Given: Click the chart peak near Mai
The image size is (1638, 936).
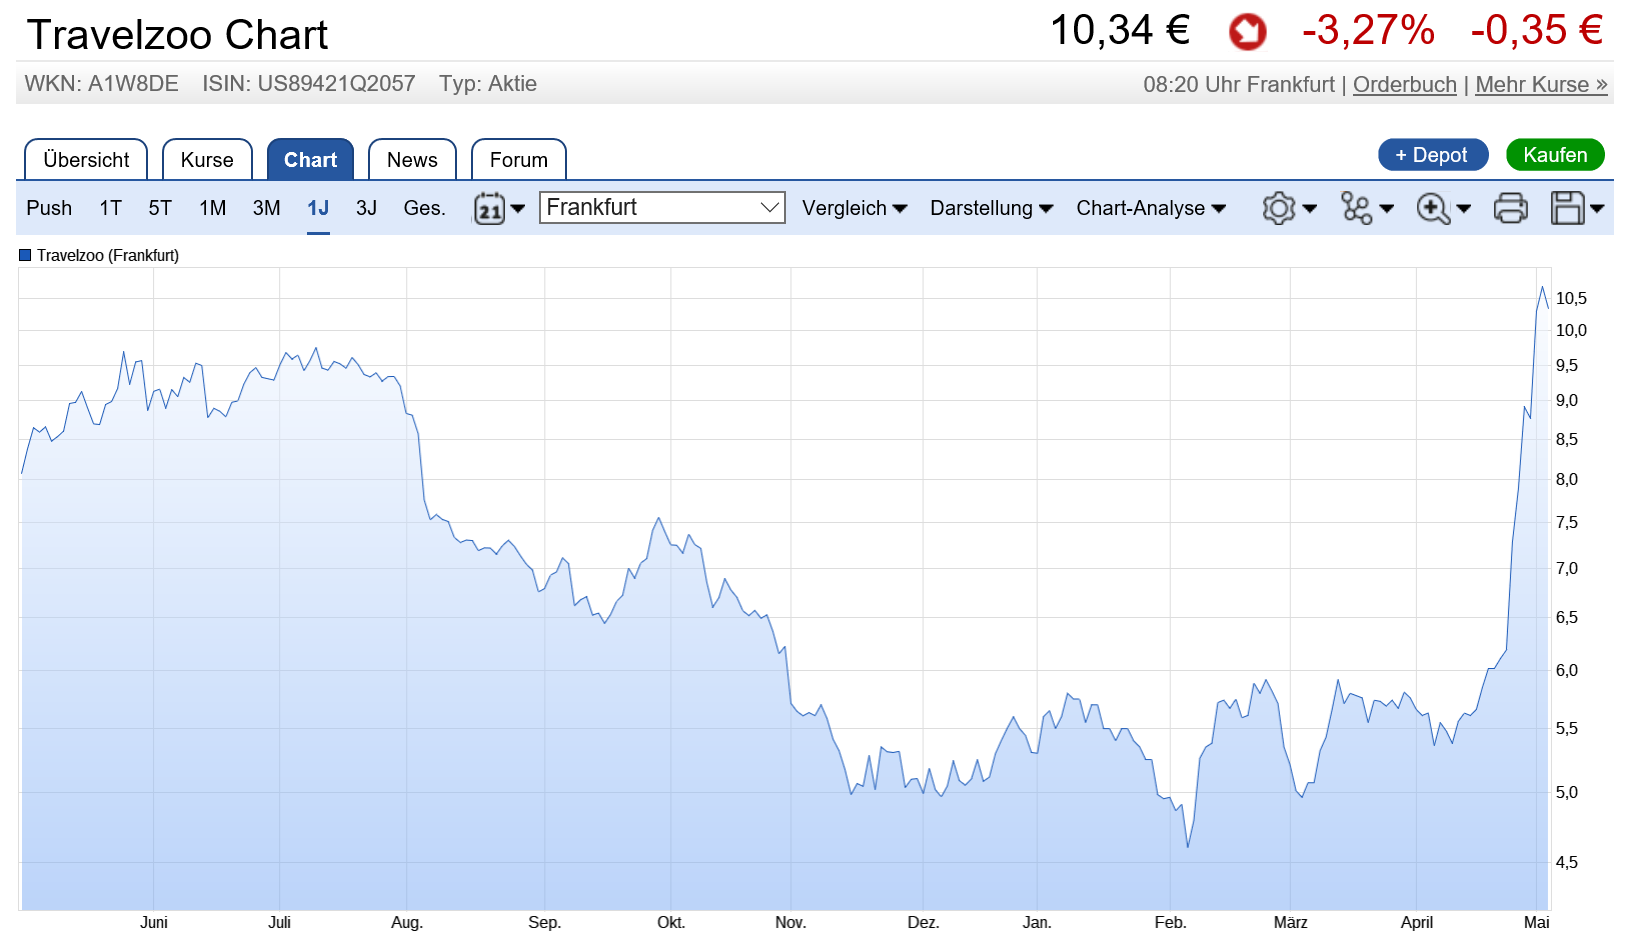Looking at the screenshot, I should [1542, 288].
